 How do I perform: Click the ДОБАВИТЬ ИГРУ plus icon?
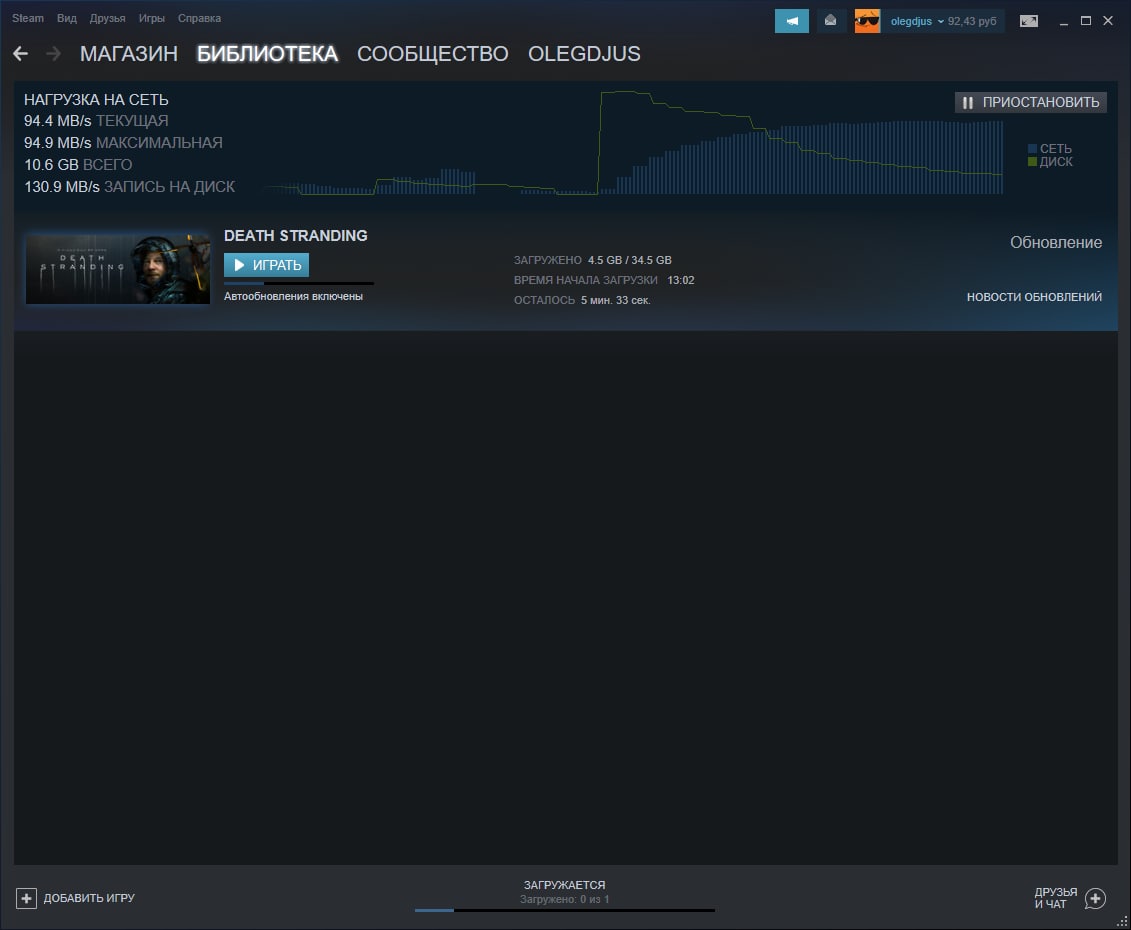(26, 898)
